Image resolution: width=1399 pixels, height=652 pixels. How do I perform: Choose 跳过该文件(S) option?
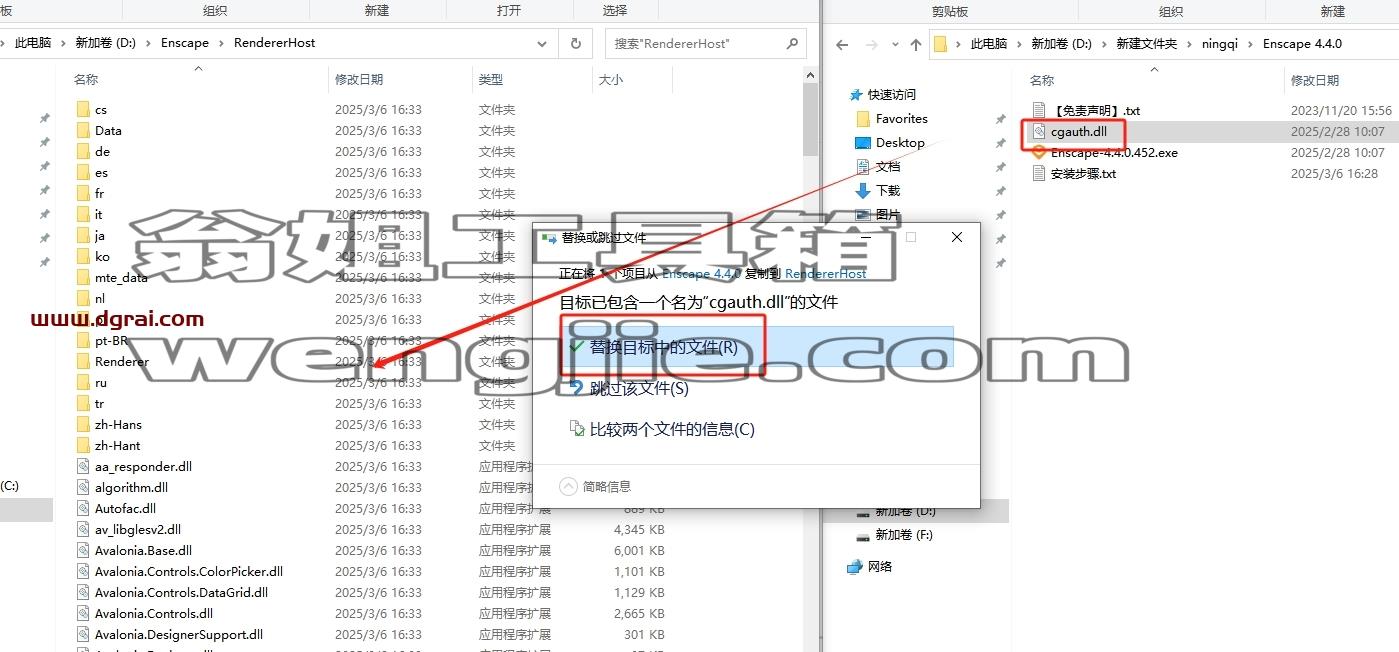(756, 388)
